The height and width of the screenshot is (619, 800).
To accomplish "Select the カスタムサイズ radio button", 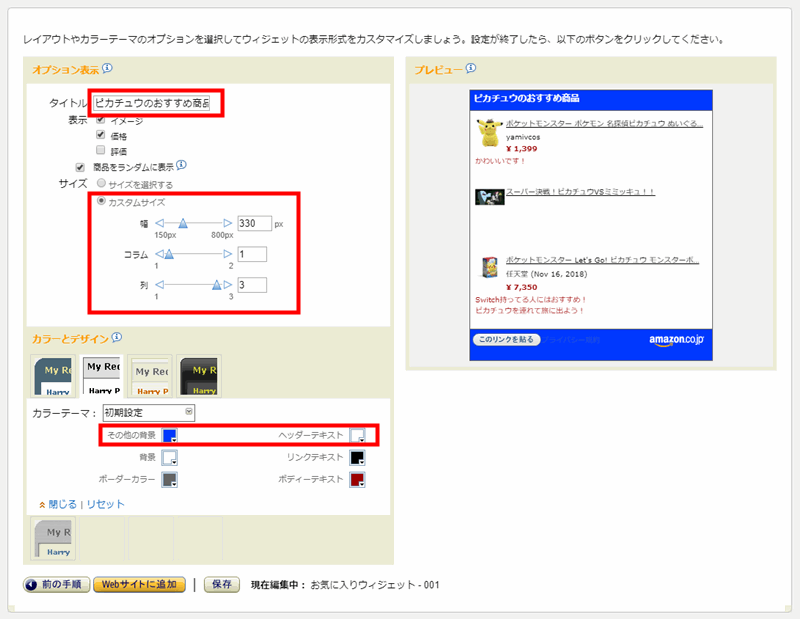I will [x=102, y=201].
